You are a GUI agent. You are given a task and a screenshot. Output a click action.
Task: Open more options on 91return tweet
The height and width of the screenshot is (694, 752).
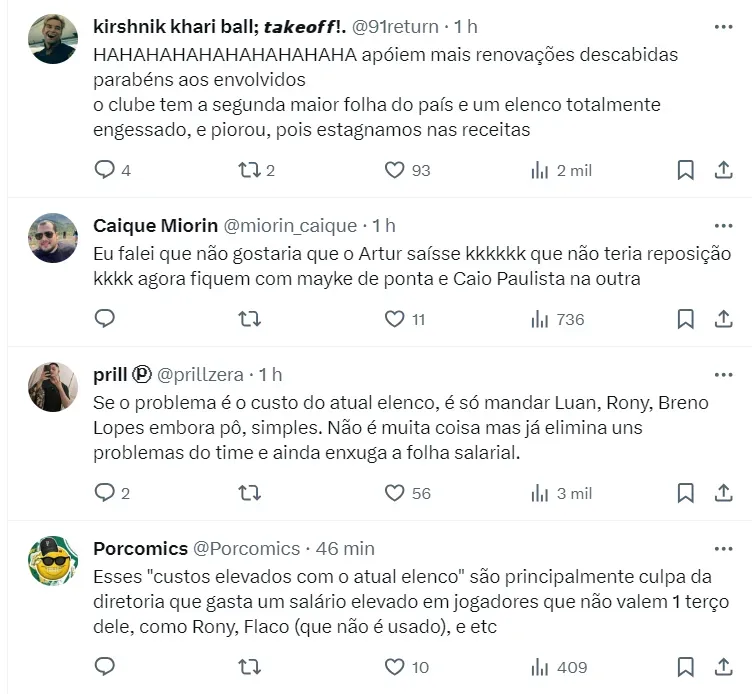point(723,27)
